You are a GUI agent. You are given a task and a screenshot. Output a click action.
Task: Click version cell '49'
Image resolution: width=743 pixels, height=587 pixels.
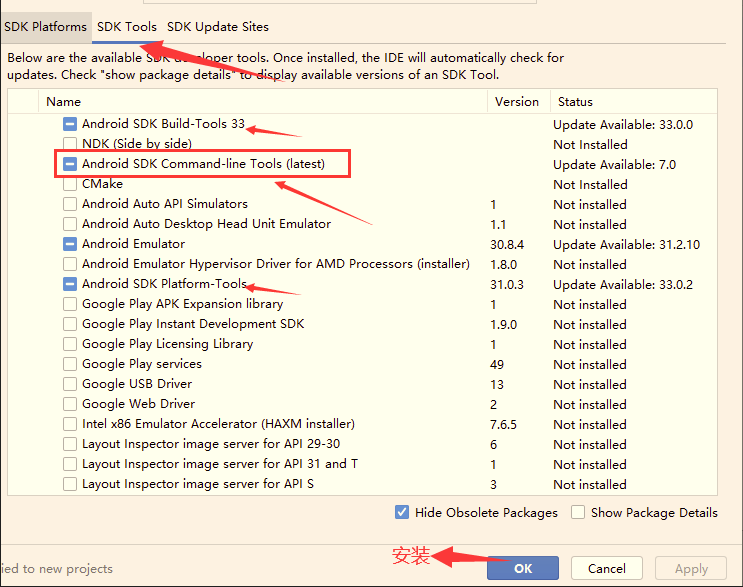(x=497, y=365)
